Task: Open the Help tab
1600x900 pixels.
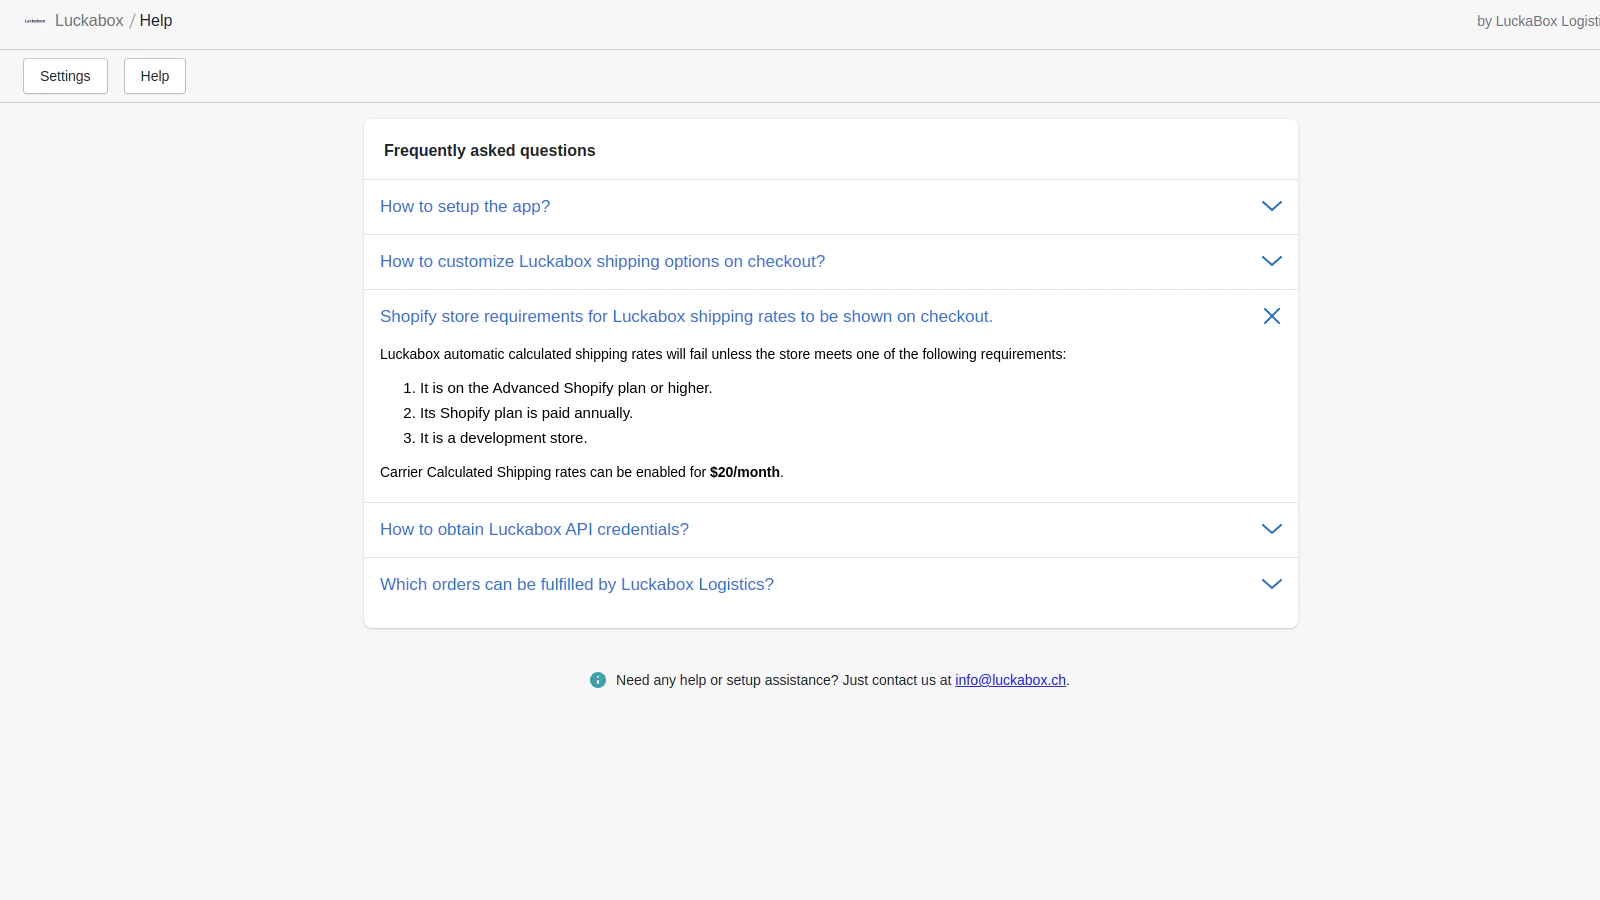Action: point(155,76)
